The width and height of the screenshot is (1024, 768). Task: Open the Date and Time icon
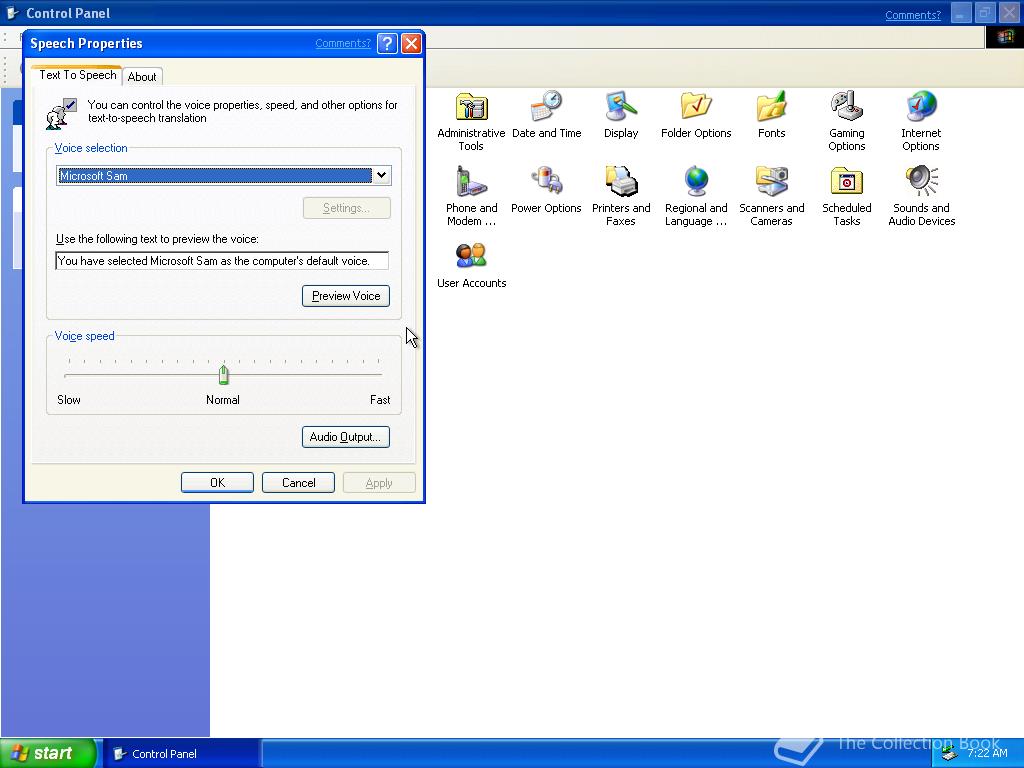(x=547, y=115)
